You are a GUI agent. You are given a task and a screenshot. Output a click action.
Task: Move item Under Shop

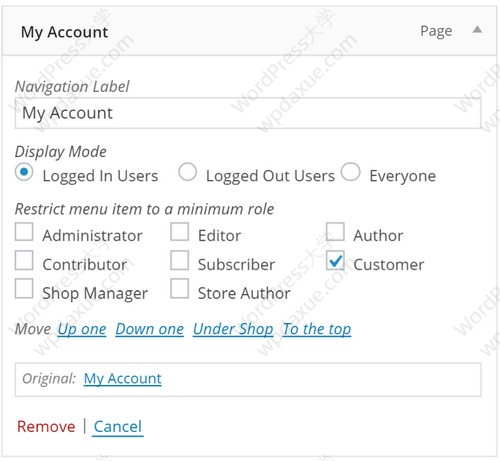pos(233,329)
